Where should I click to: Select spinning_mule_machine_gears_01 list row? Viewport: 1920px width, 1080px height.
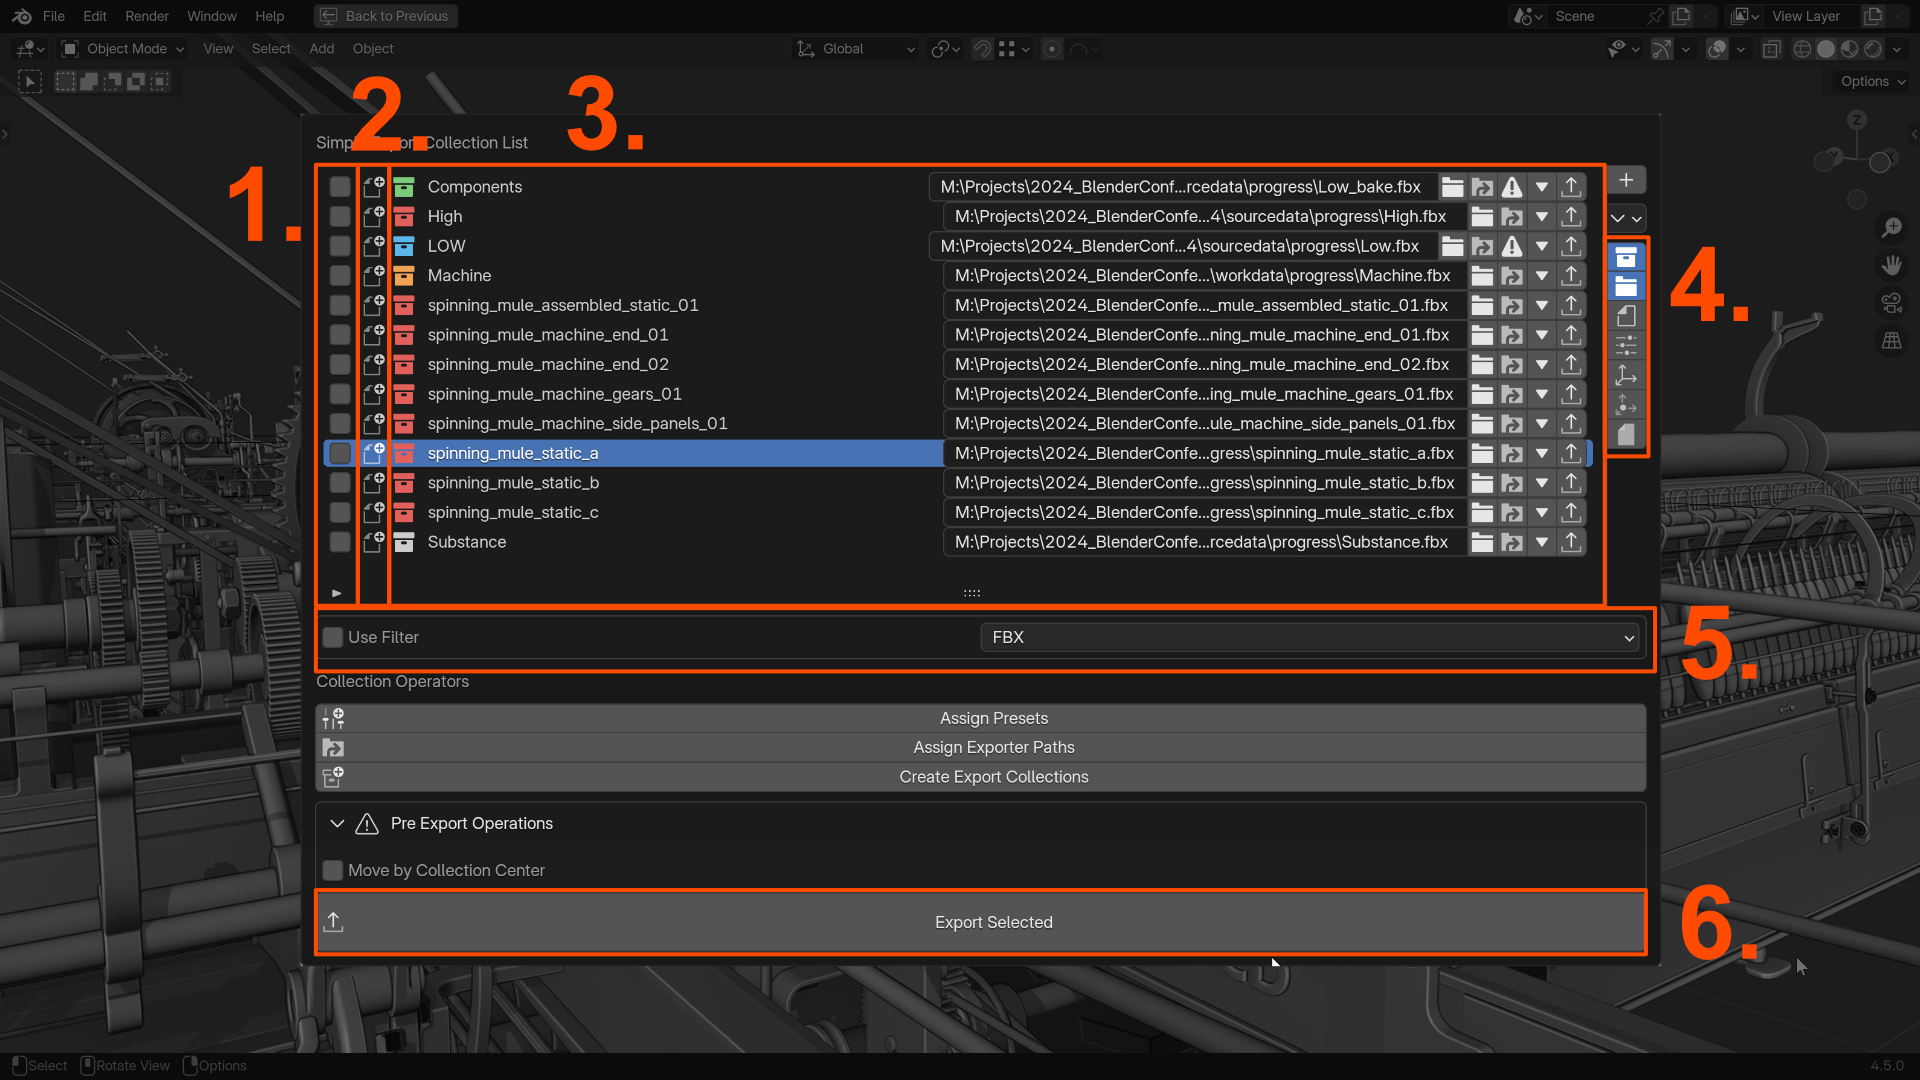tap(636, 394)
